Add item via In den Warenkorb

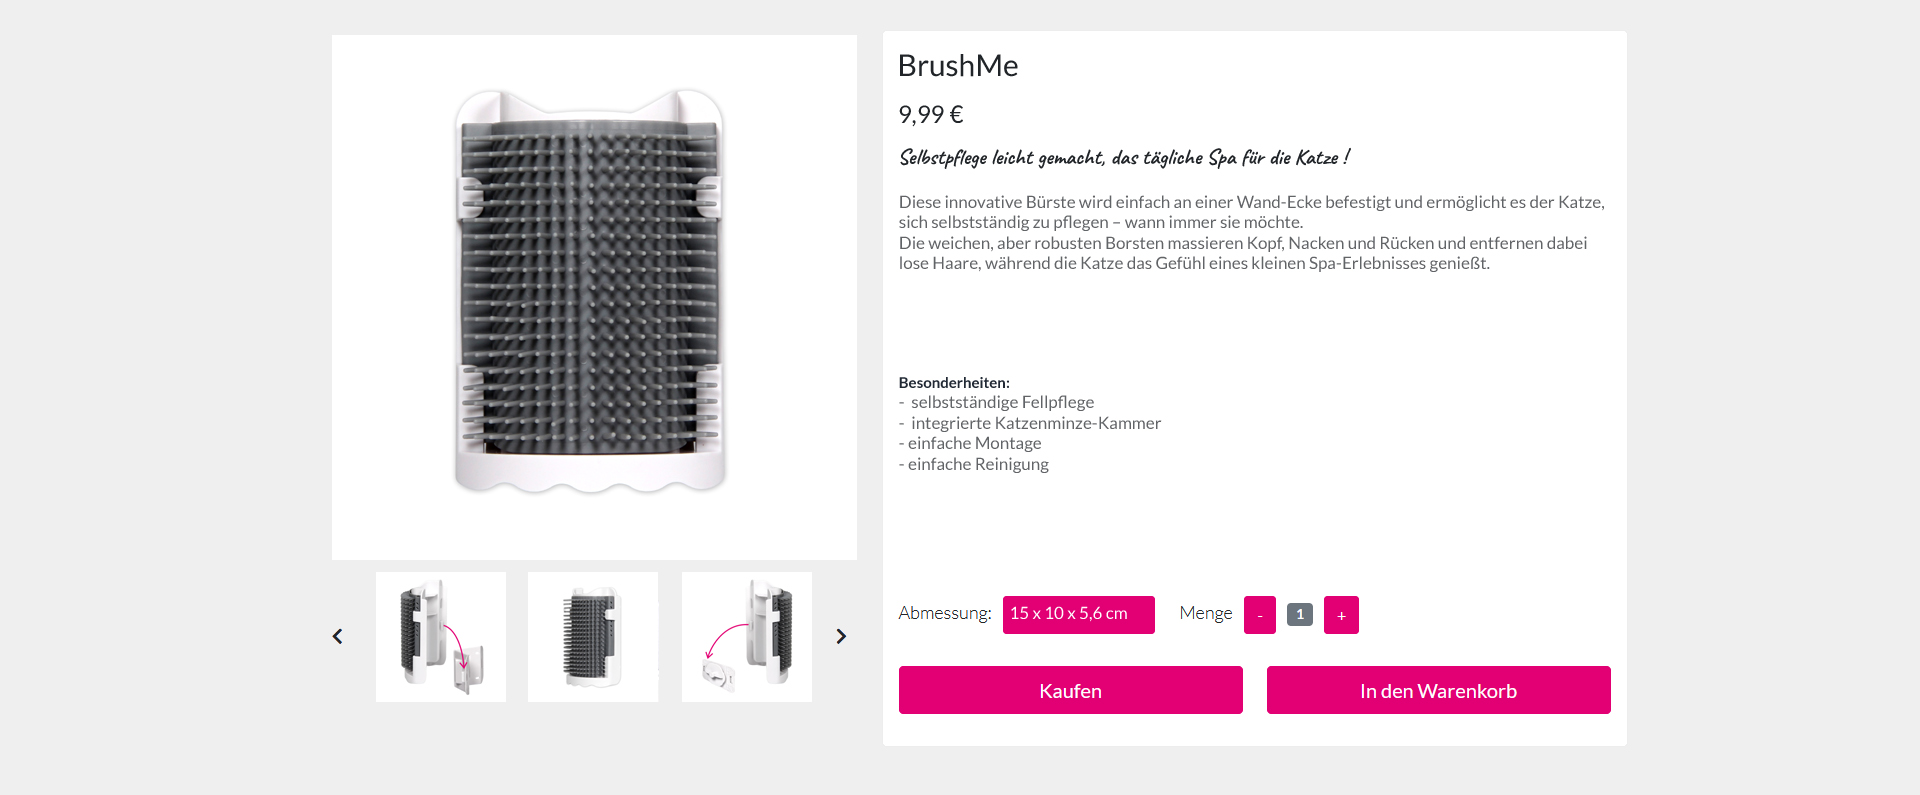coord(1438,690)
